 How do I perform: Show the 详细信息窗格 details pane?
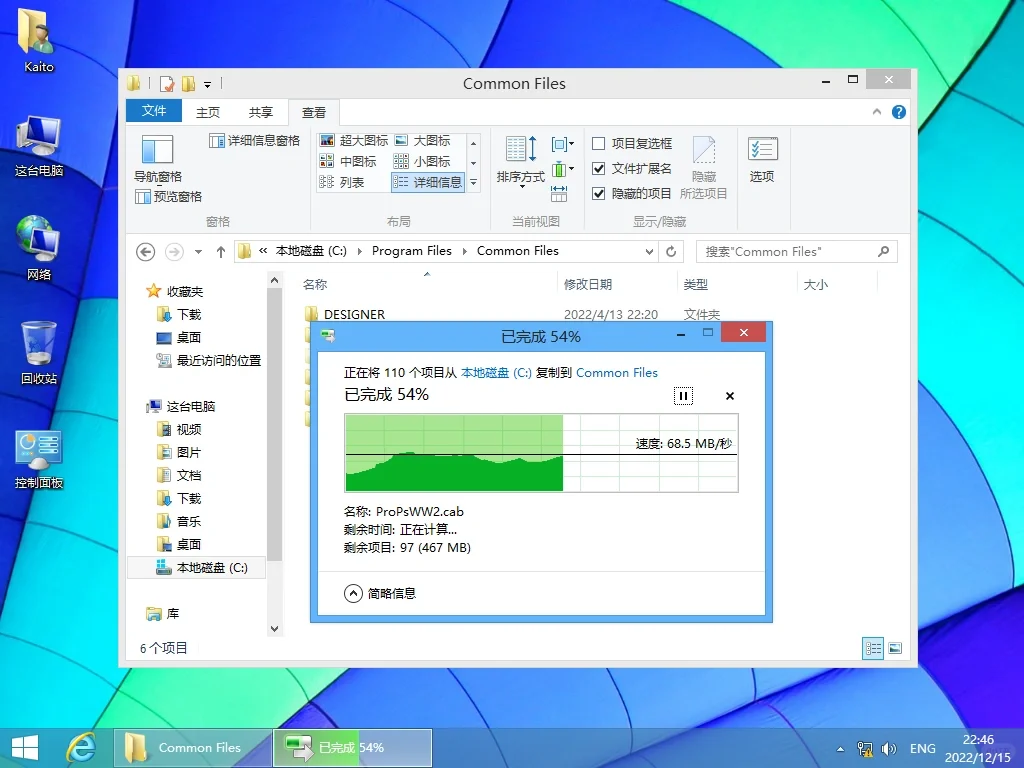[253, 141]
